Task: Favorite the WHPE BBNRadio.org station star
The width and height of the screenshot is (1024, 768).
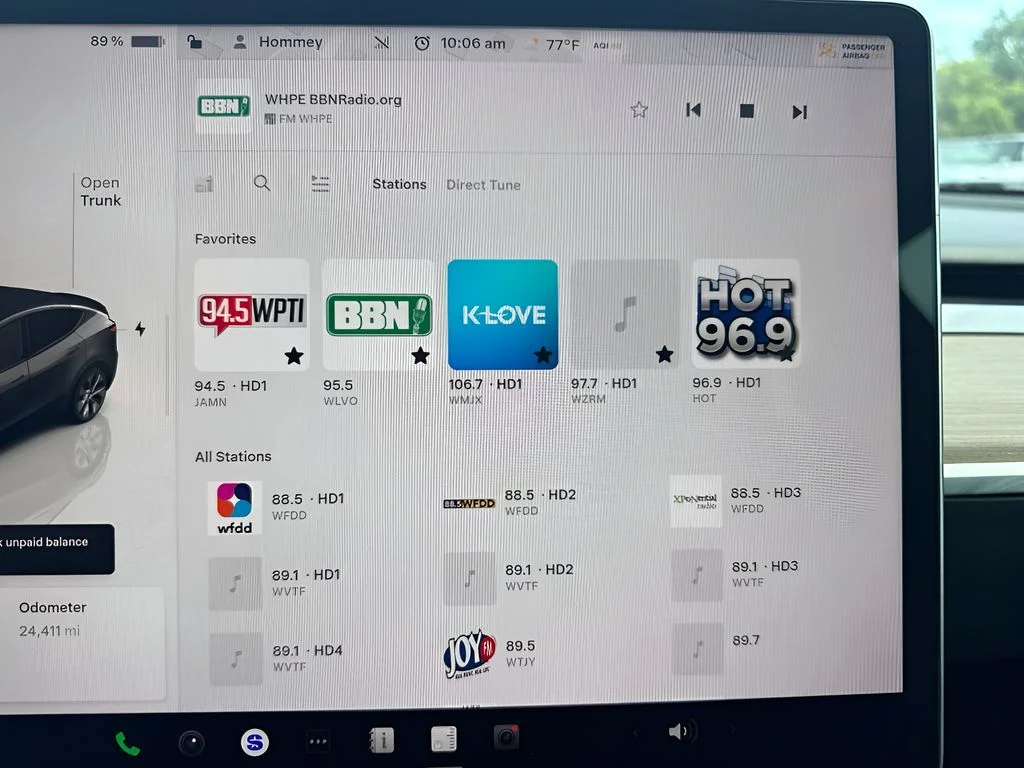Action: (639, 110)
